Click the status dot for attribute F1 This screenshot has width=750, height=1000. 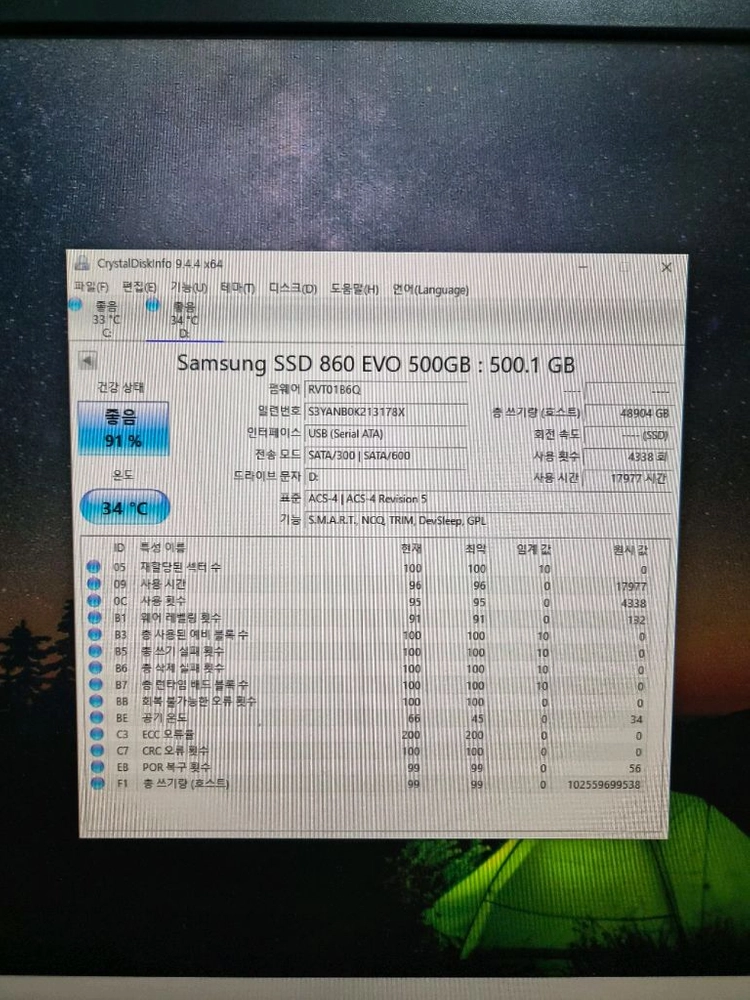98,783
